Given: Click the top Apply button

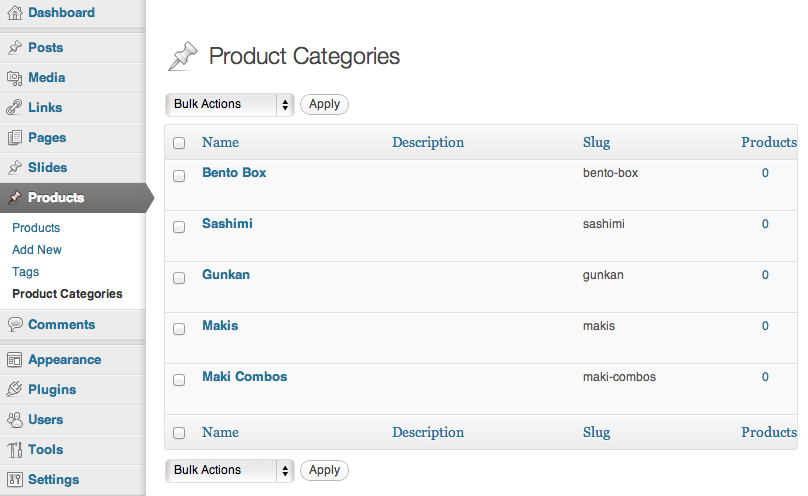Looking at the screenshot, I should 324,105.
